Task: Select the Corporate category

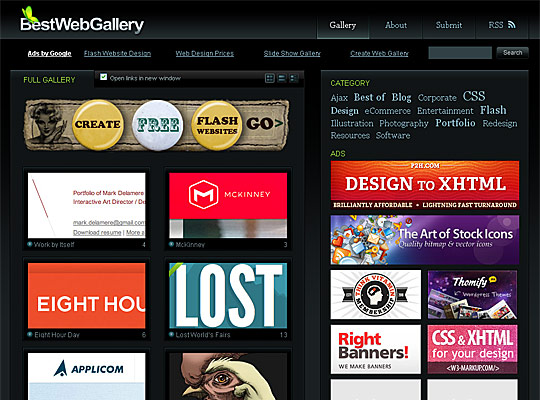Action: click(437, 98)
